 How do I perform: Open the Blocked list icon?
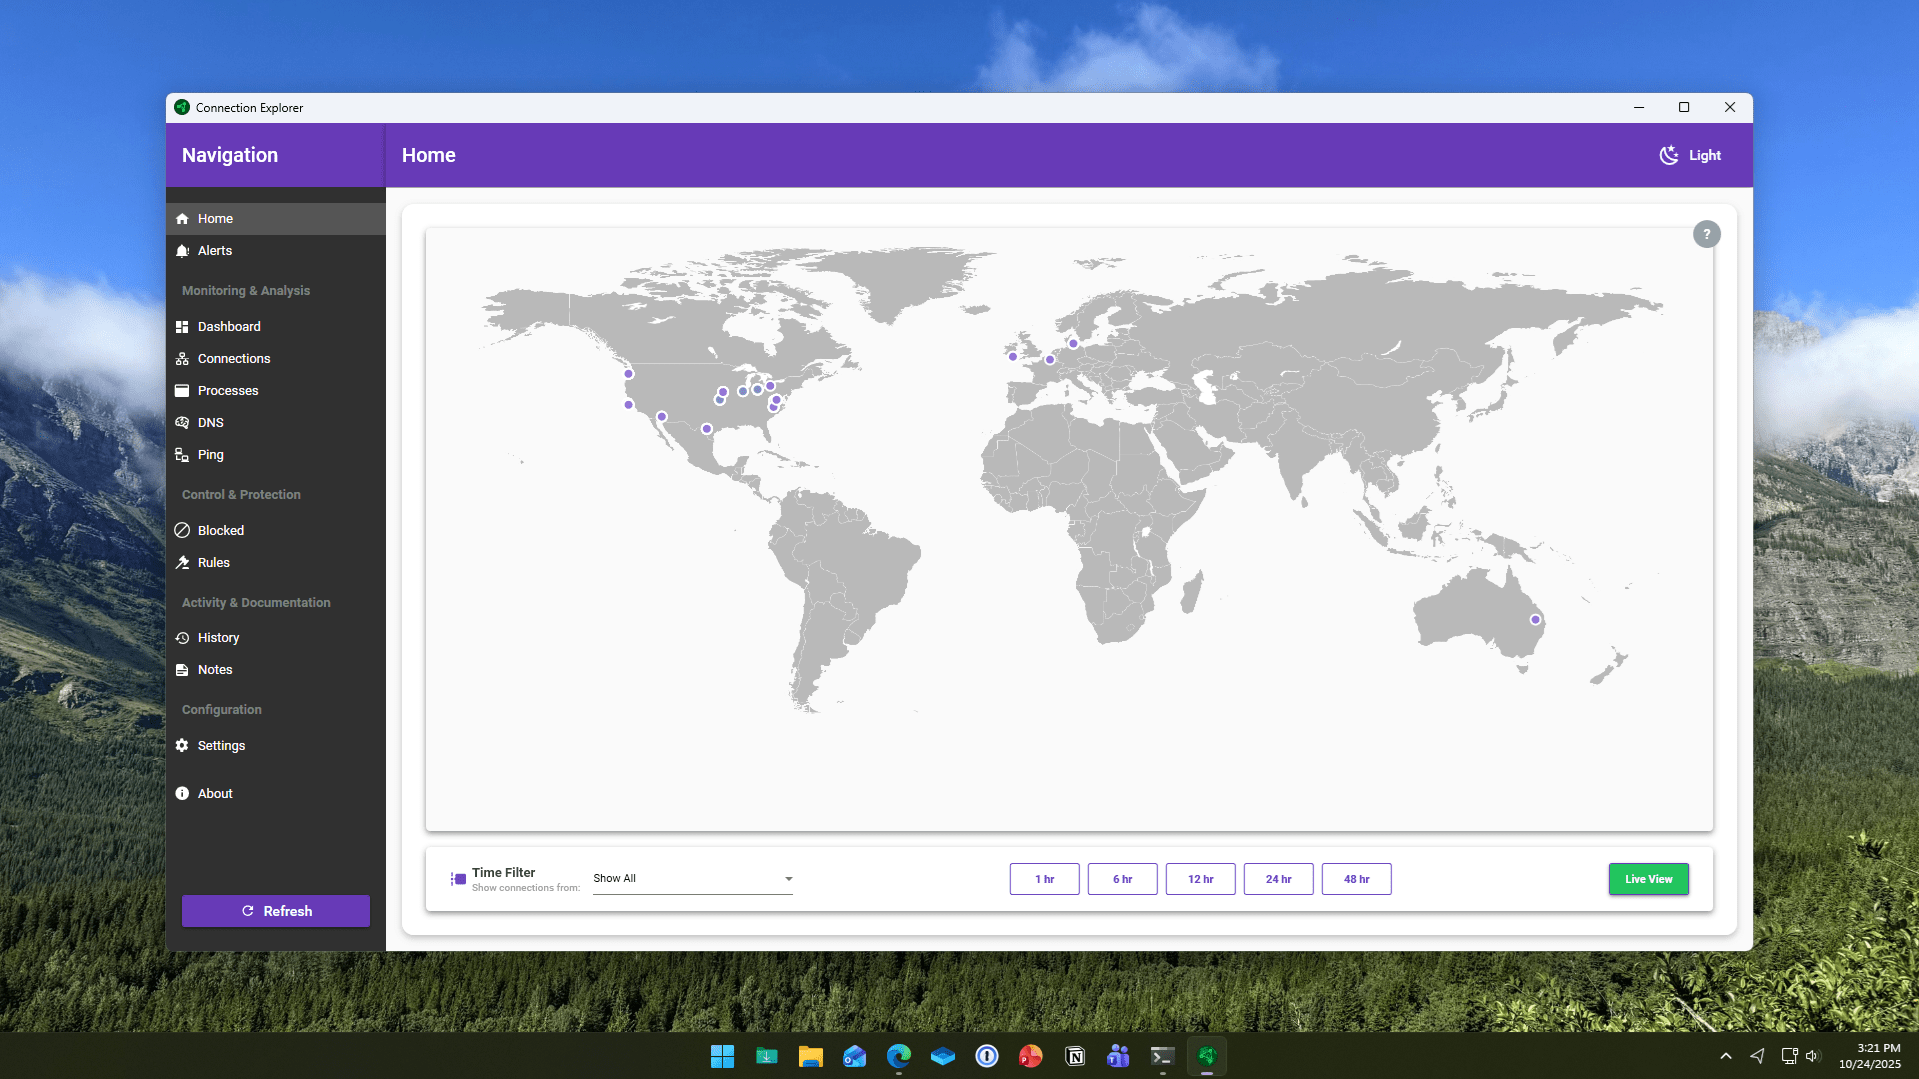pyautogui.click(x=182, y=531)
